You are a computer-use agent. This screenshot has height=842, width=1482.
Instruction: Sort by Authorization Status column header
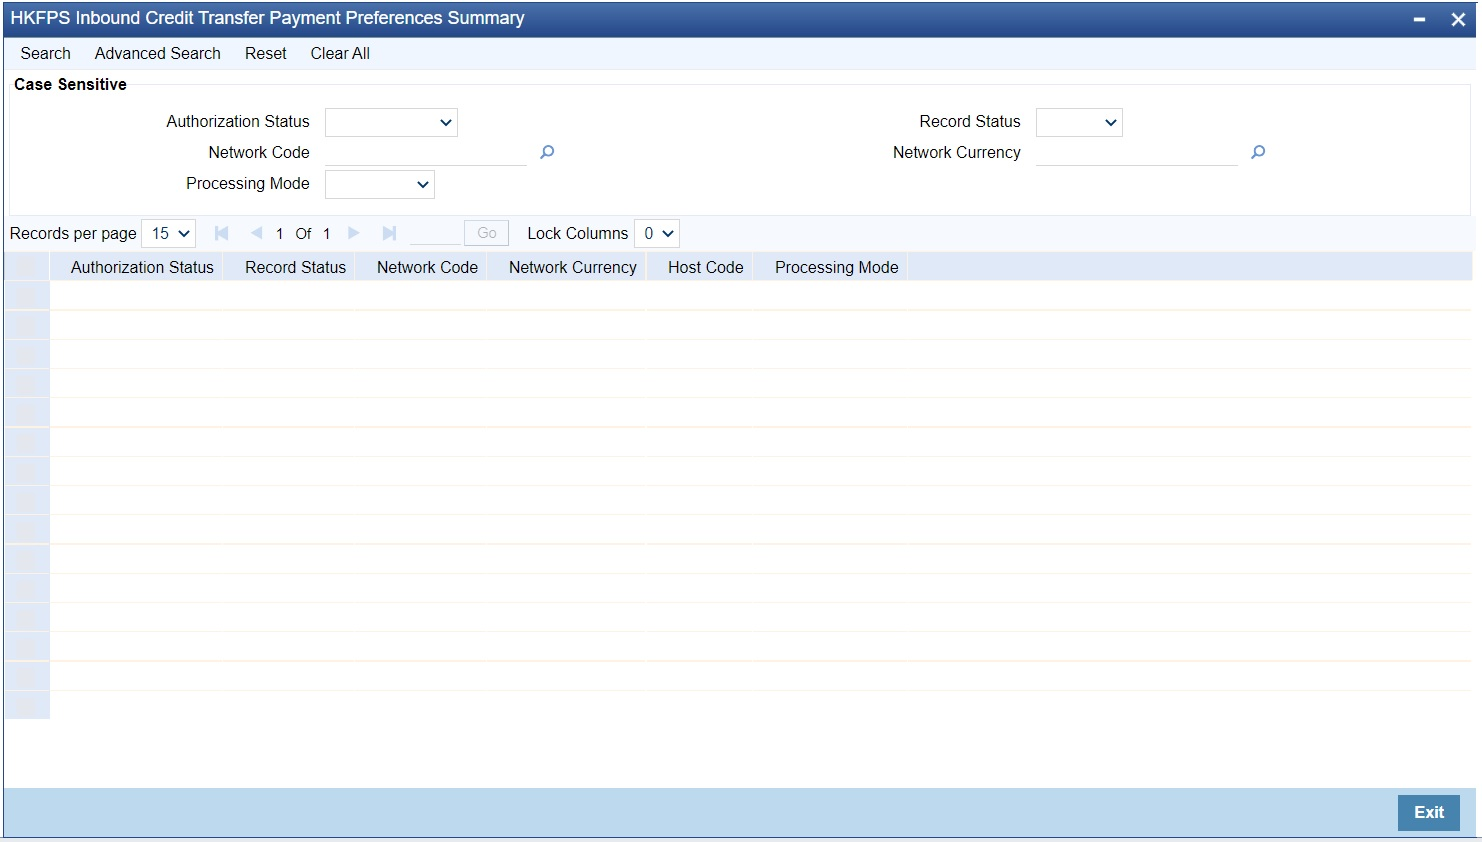pyautogui.click(x=142, y=267)
